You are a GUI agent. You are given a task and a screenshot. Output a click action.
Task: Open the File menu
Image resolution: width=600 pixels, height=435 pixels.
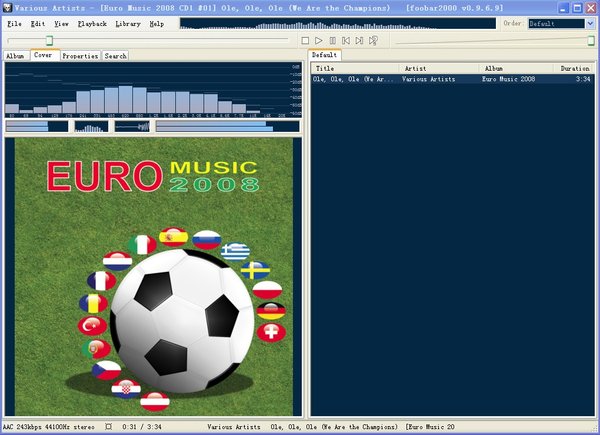15,24
